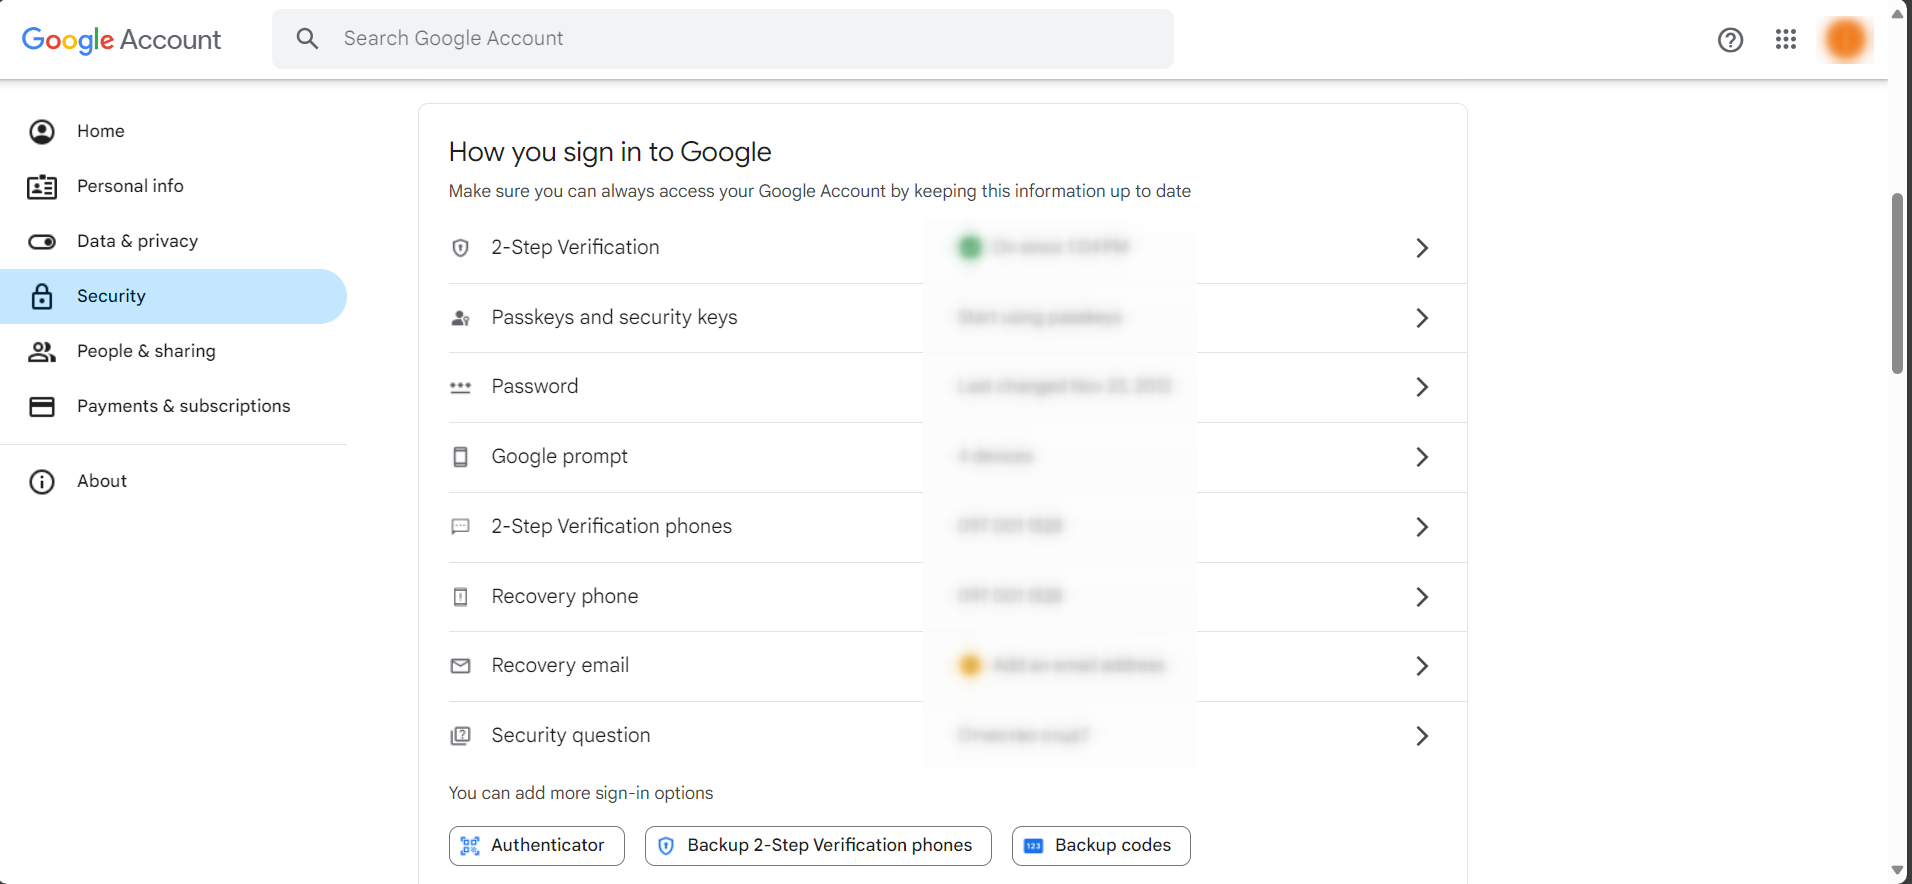Expand the Recovery email row chevron

[x=1422, y=666]
